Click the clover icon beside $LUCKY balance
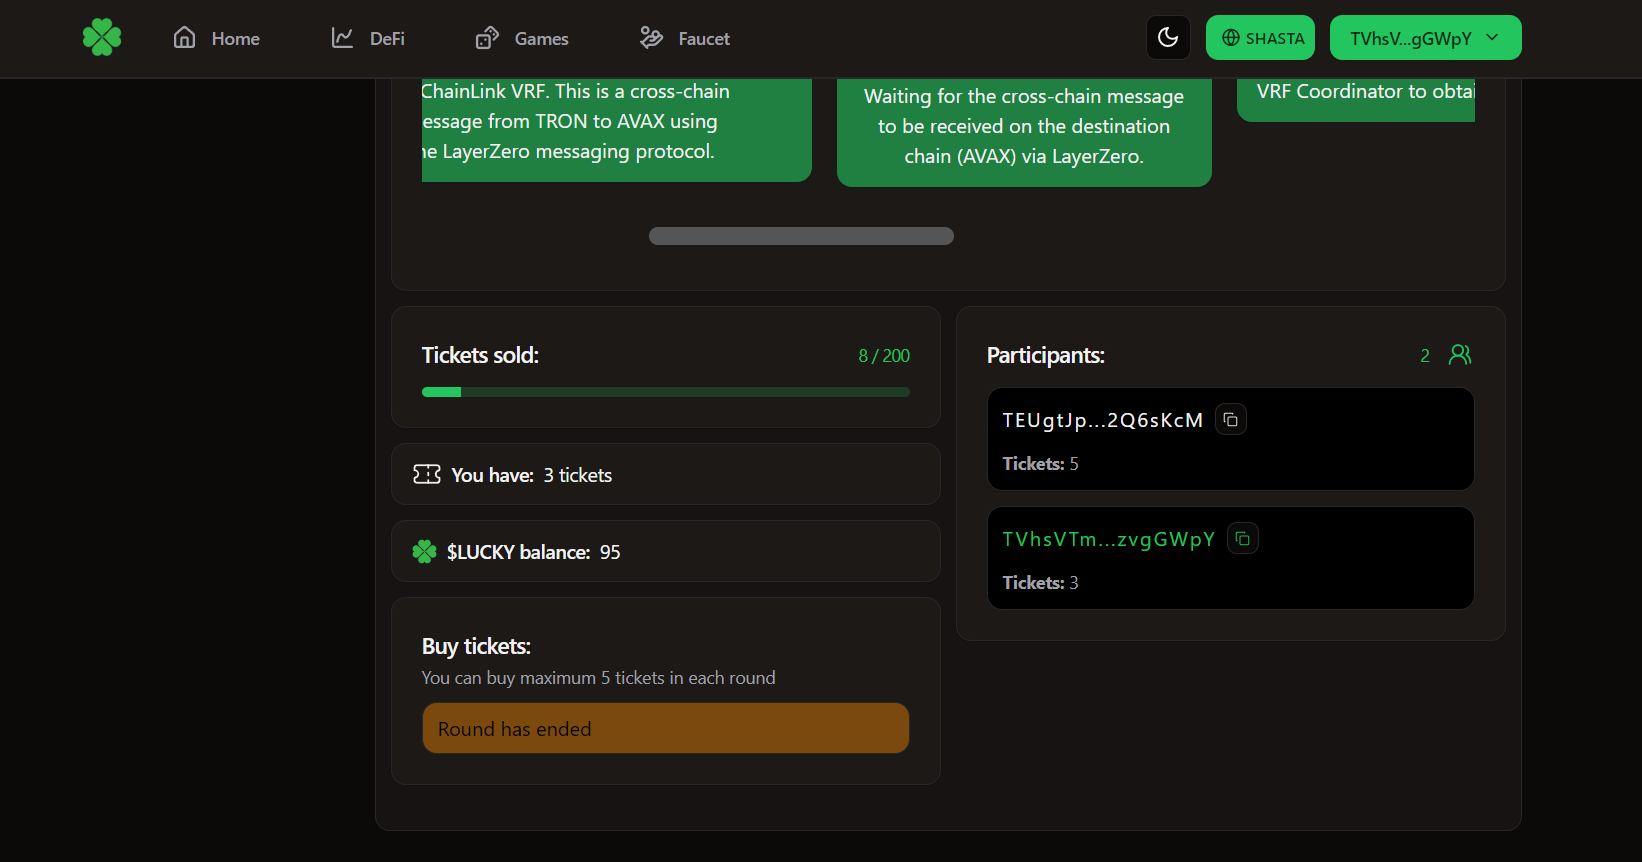1642x862 pixels. (x=424, y=551)
